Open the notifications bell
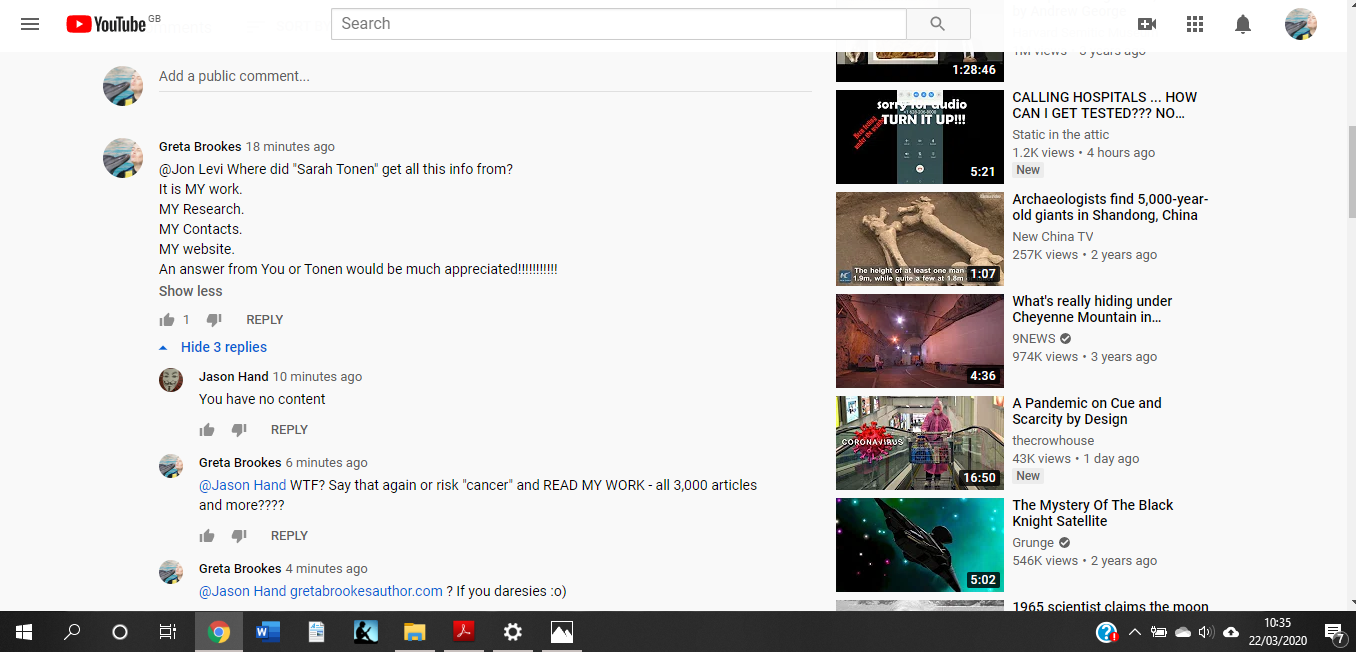 coord(1243,24)
